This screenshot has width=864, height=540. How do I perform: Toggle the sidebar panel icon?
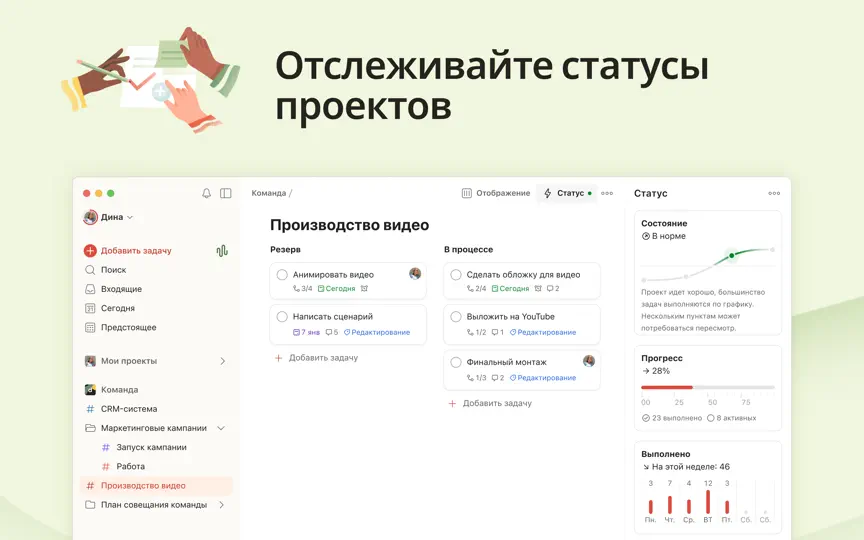tap(225, 193)
